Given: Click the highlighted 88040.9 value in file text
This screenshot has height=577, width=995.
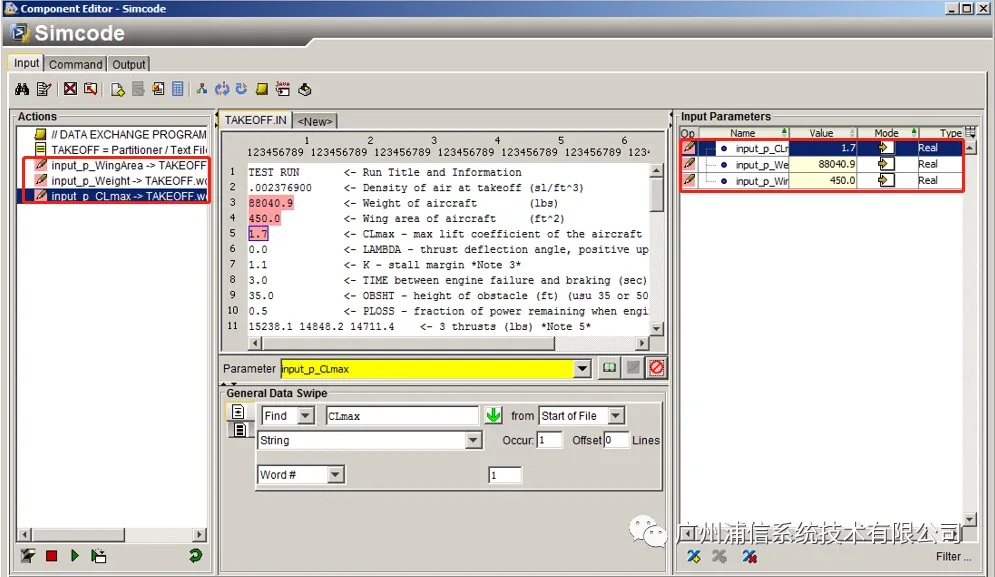Looking at the screenshot, I should pos(271,203).
